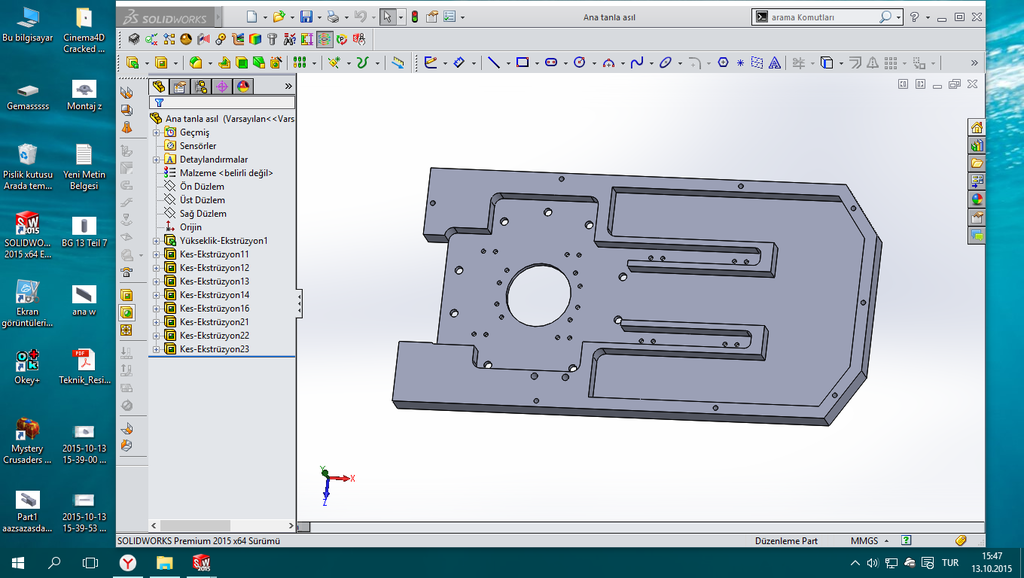The width and height of the screenshot is (1024, 578).
Task: Select the Spline sketch tool
Action: (636, 62)
